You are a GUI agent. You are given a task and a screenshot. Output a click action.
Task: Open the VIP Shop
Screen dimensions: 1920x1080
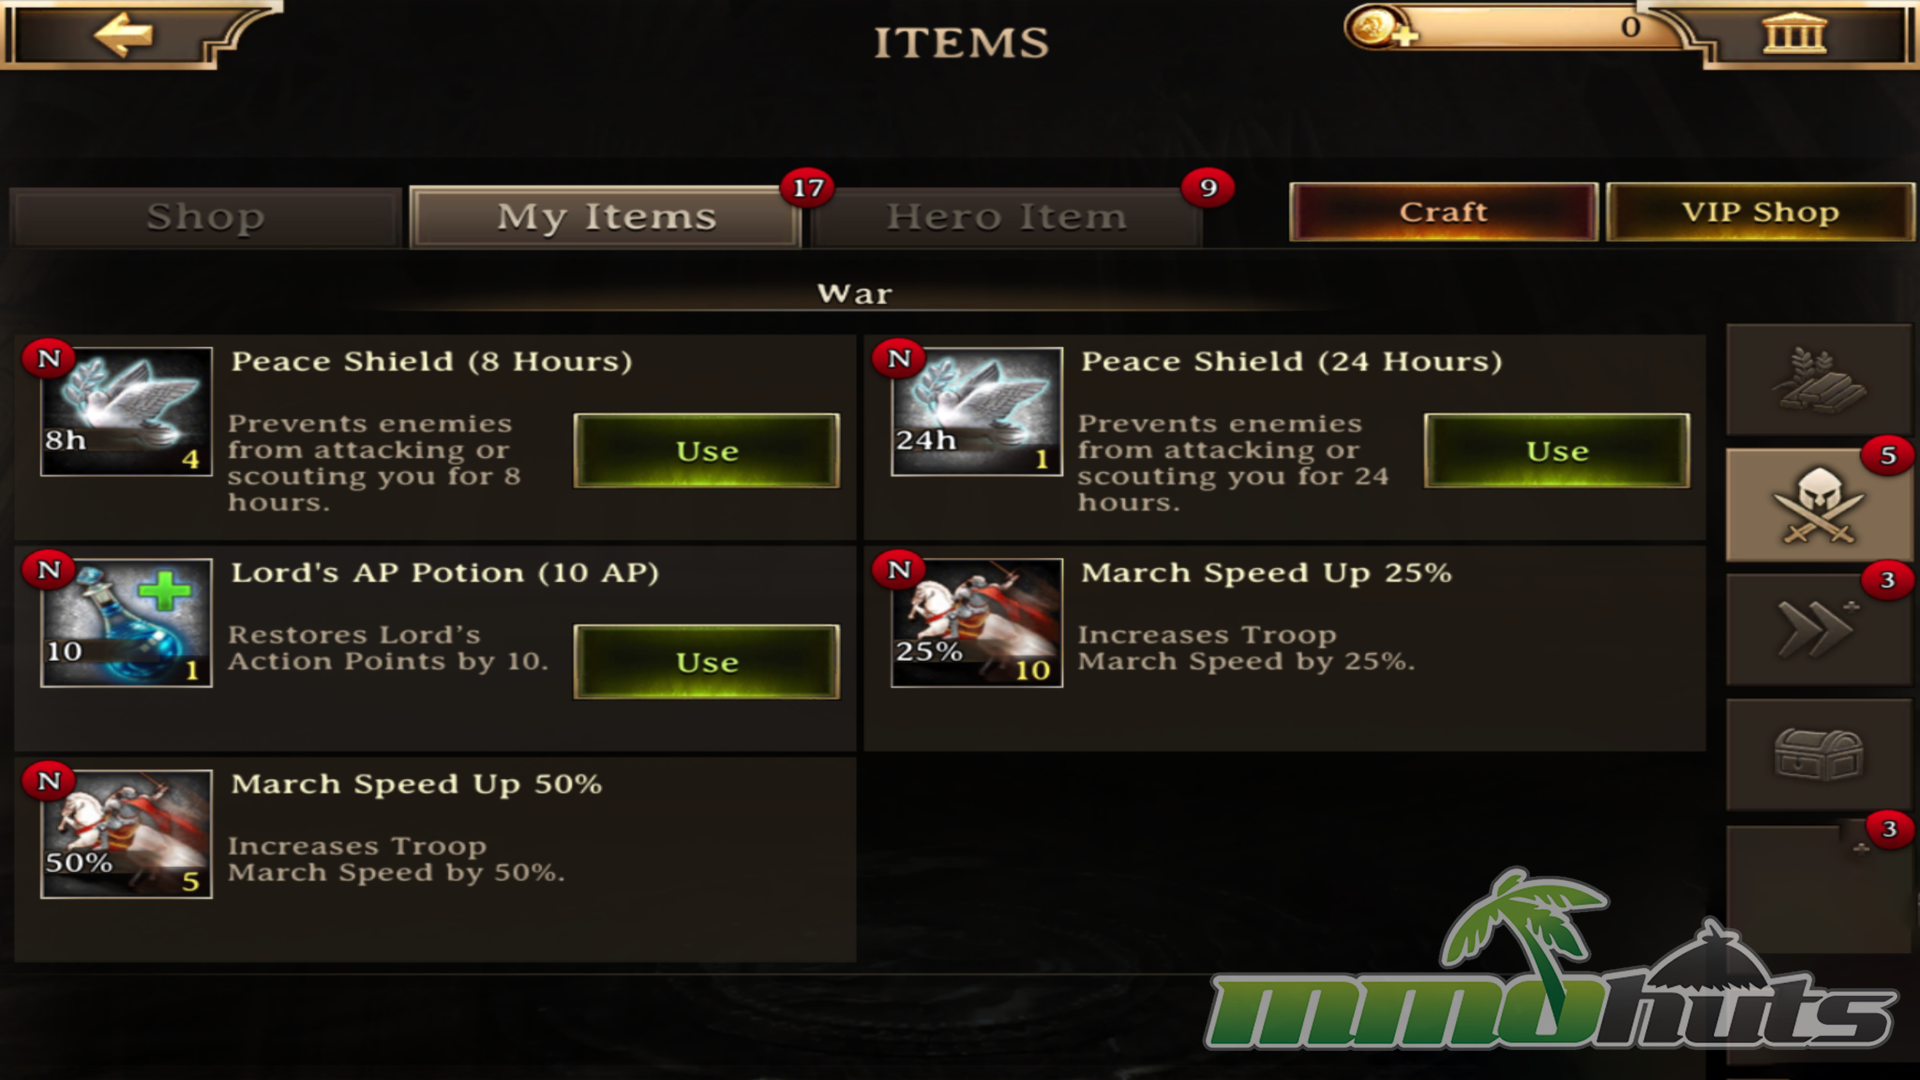pyautogui.click(x=1760, y=212)
